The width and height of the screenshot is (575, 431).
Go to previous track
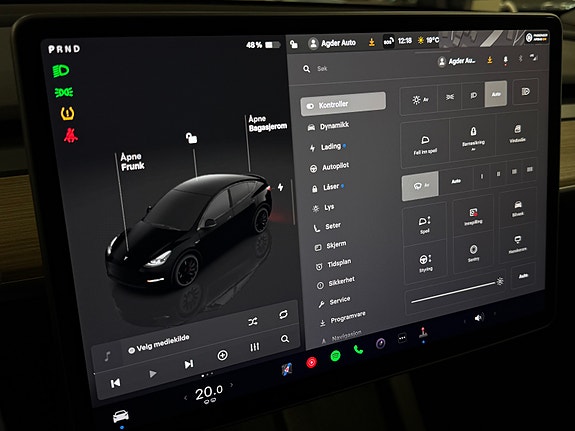point(116,383)
